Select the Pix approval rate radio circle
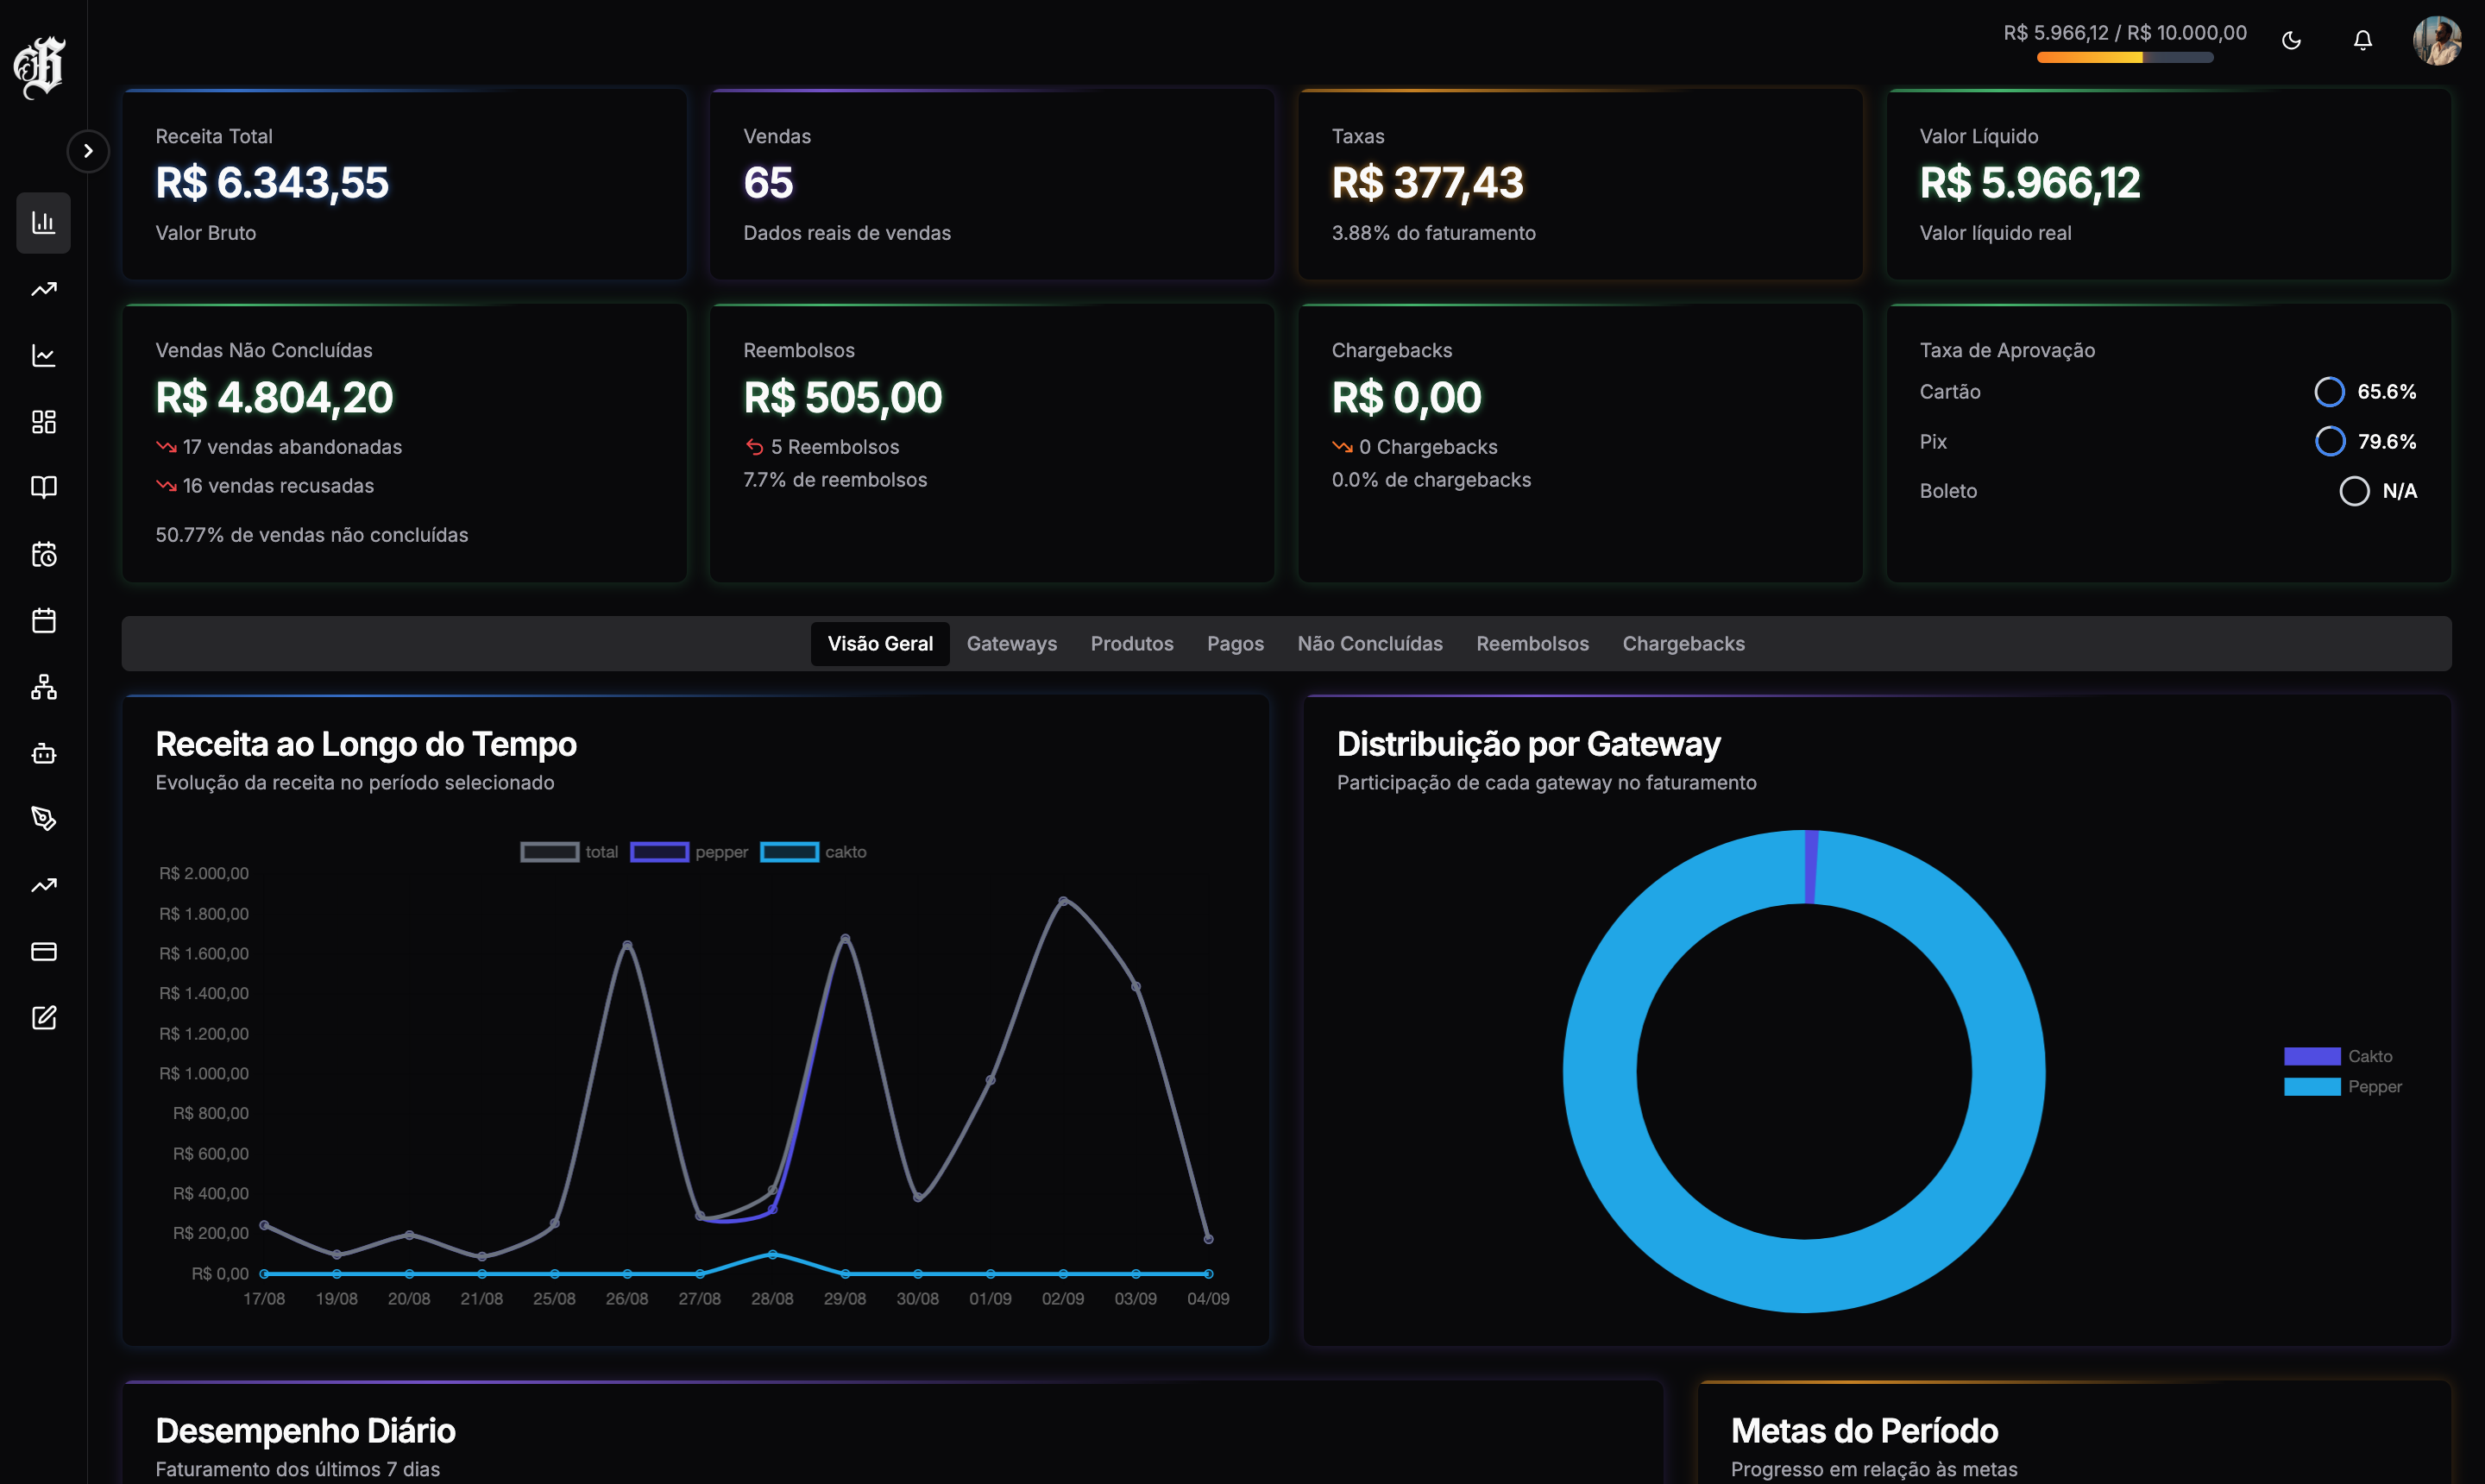Screen dimensions: 2485x1484 2331,441
